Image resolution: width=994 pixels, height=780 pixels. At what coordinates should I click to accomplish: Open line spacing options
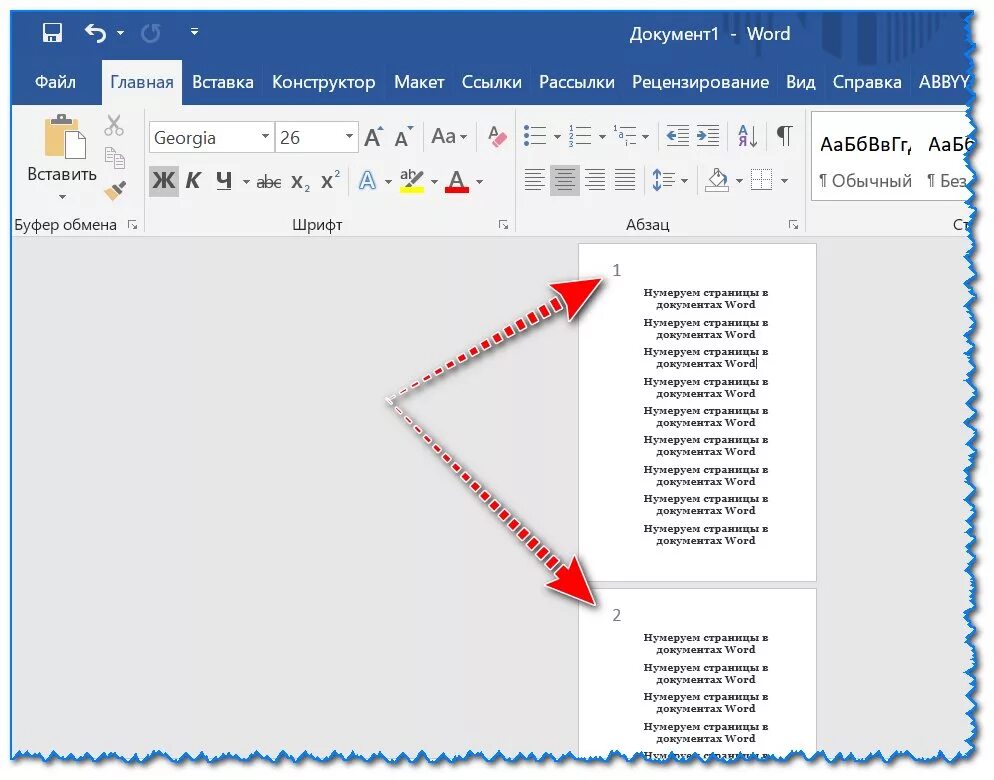[669, 181]
